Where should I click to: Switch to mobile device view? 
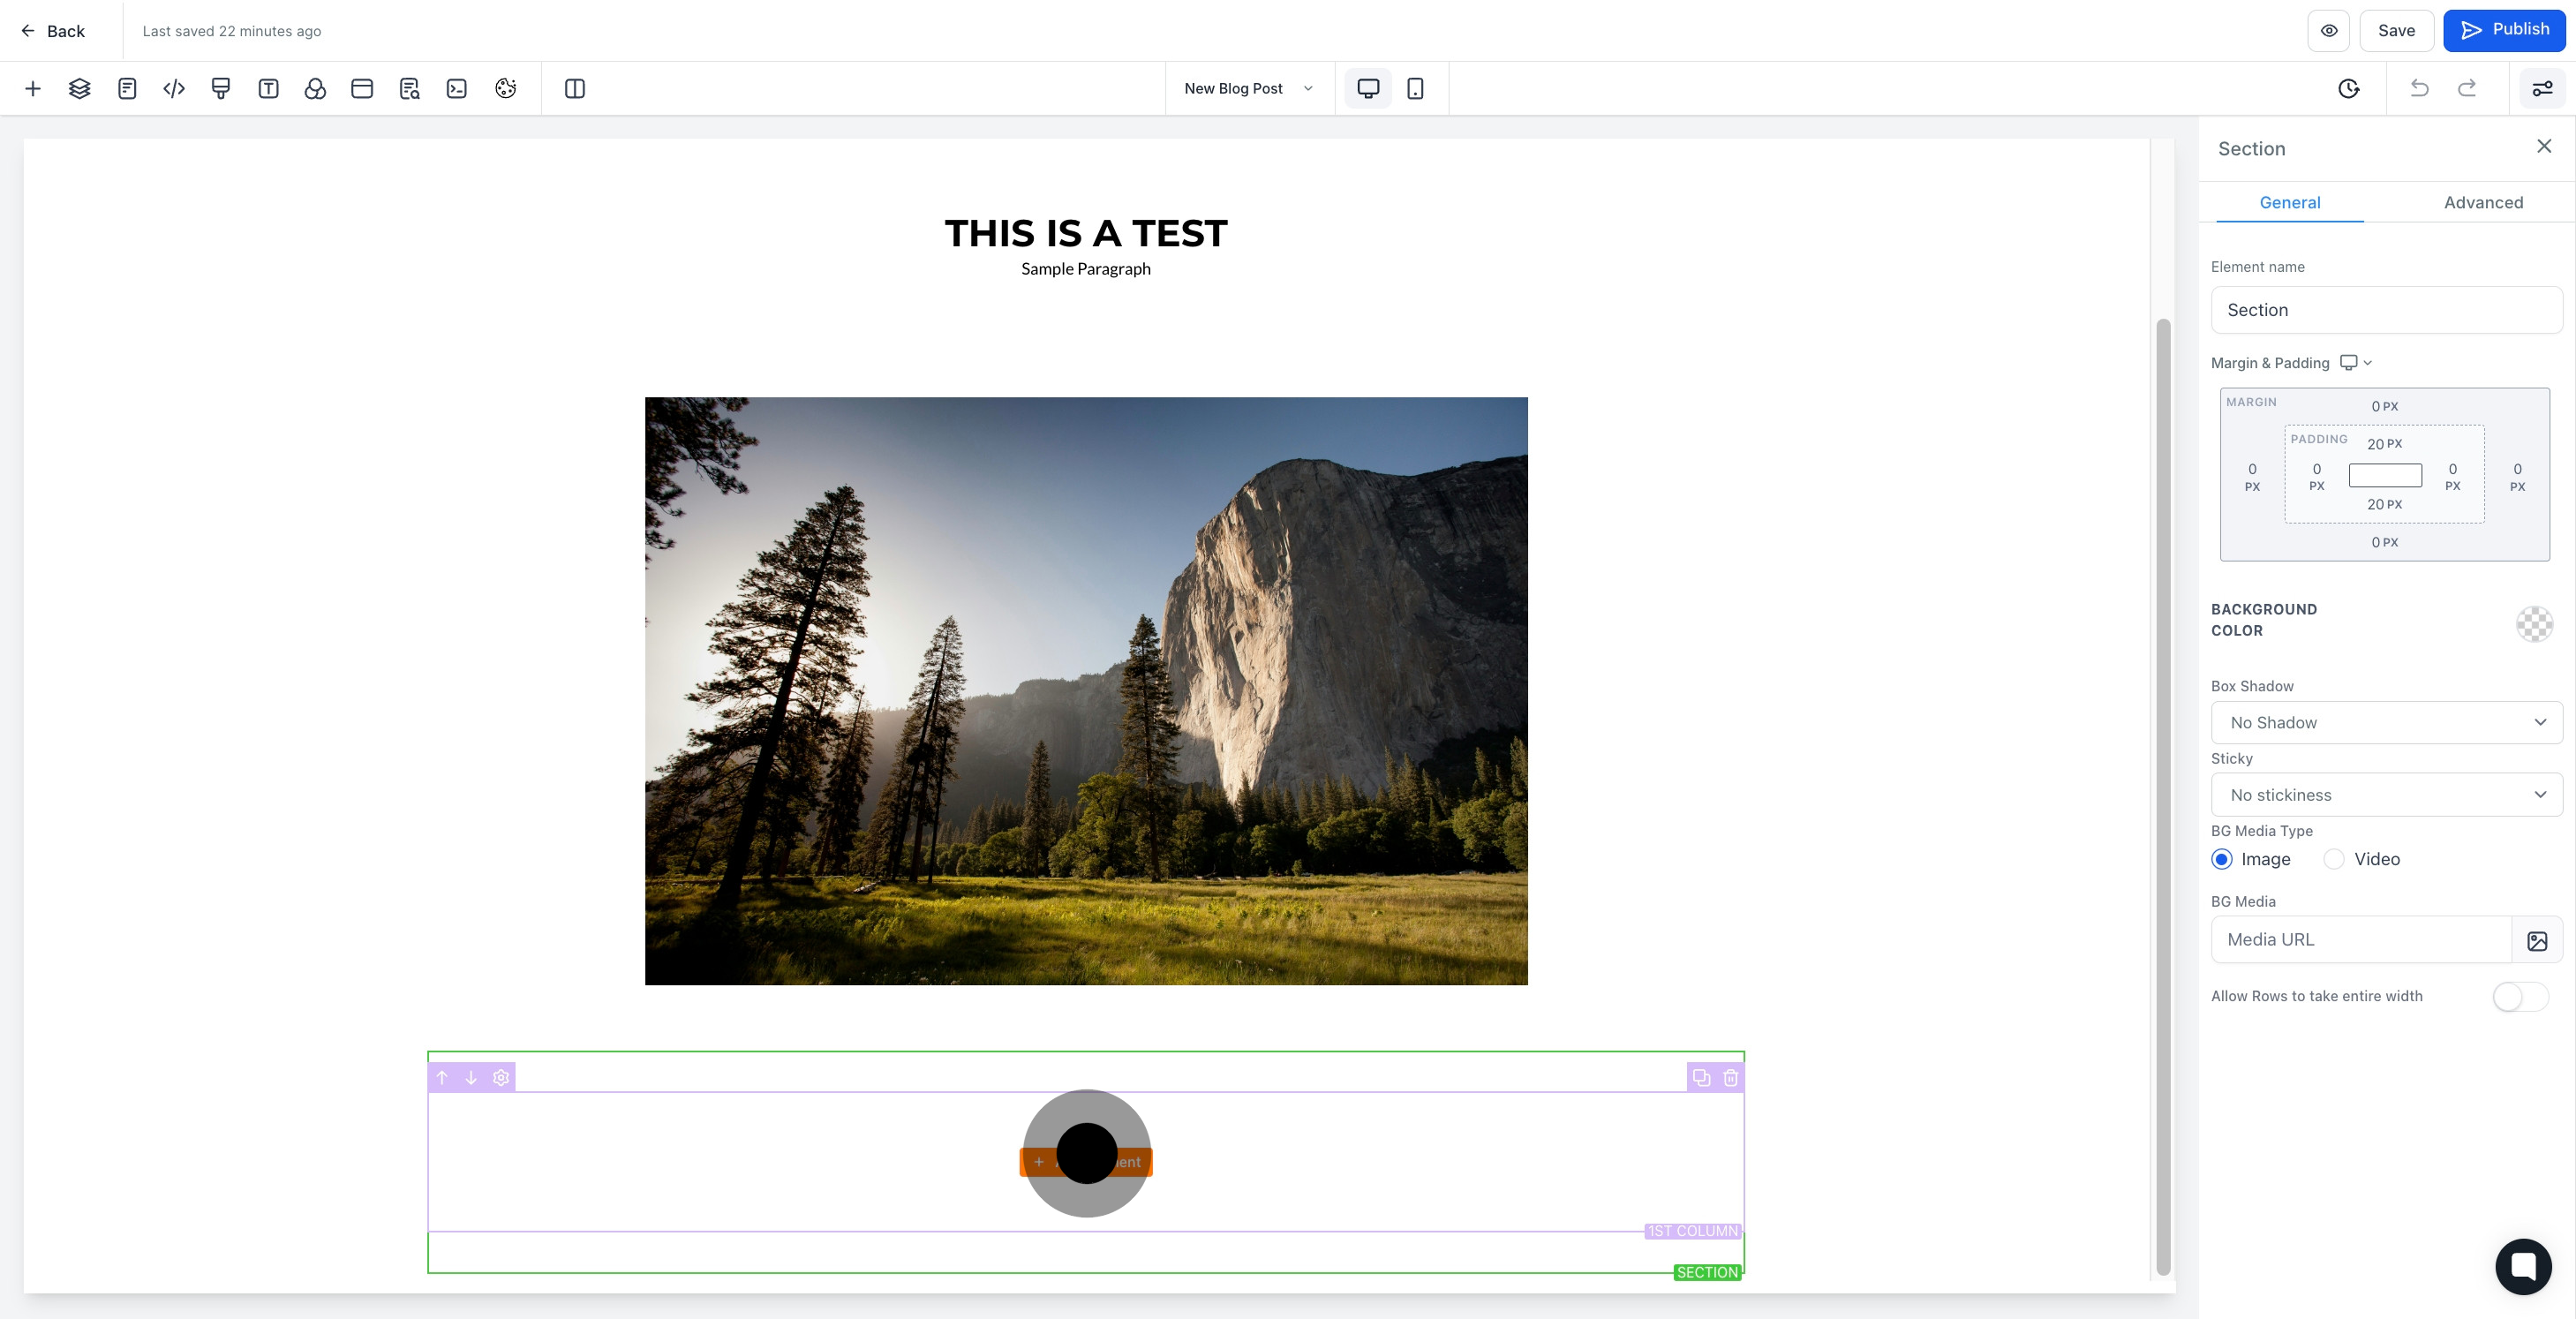click(x=1415, y=89)
